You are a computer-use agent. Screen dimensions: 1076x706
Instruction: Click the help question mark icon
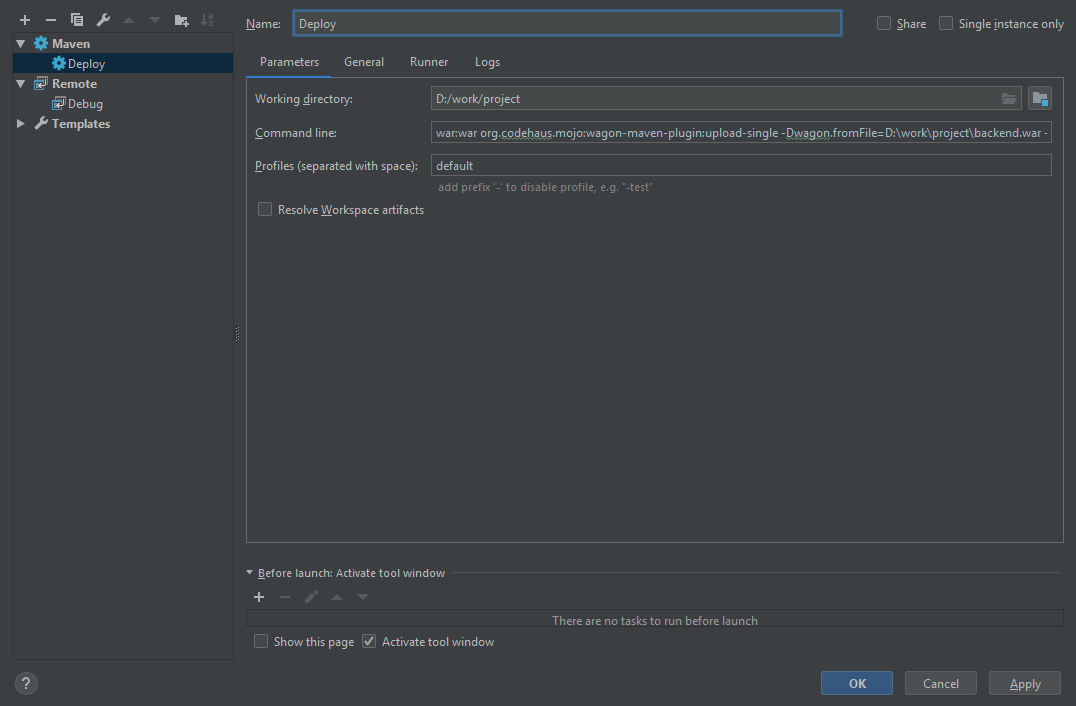(25, 683)
